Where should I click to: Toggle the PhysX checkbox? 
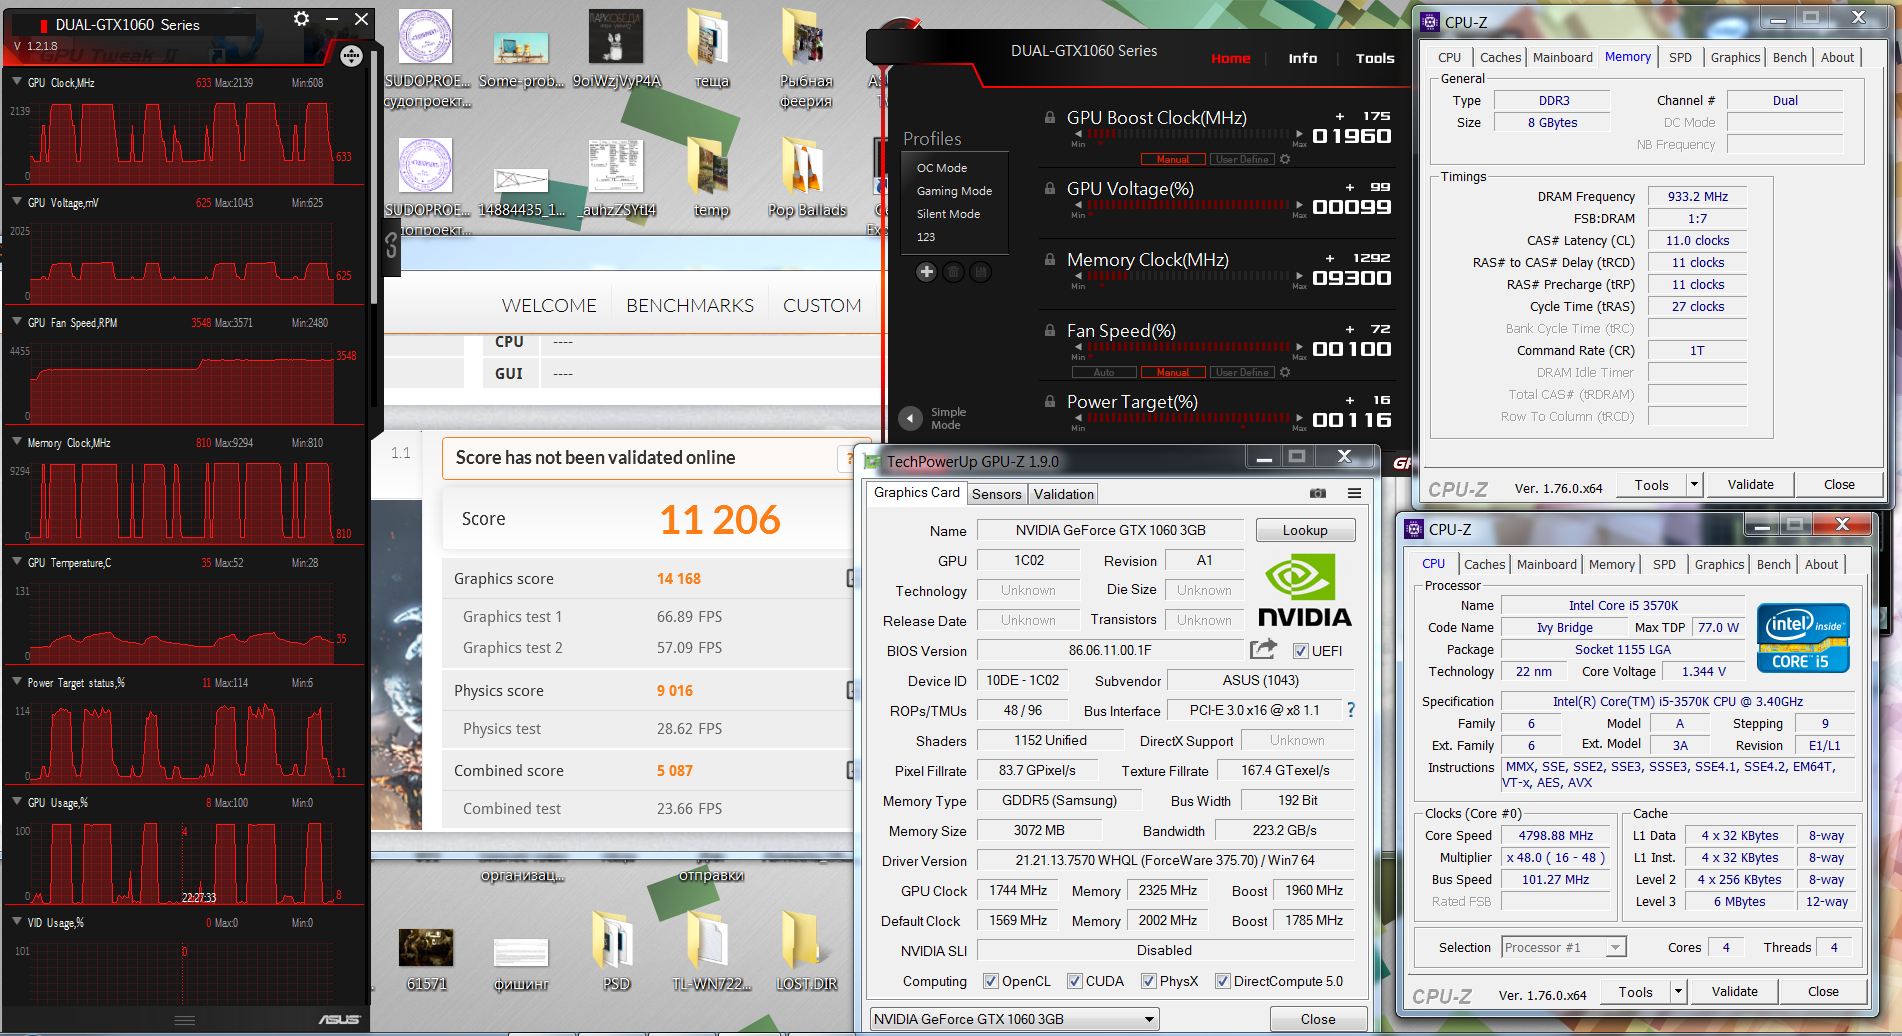point(1148,981)
